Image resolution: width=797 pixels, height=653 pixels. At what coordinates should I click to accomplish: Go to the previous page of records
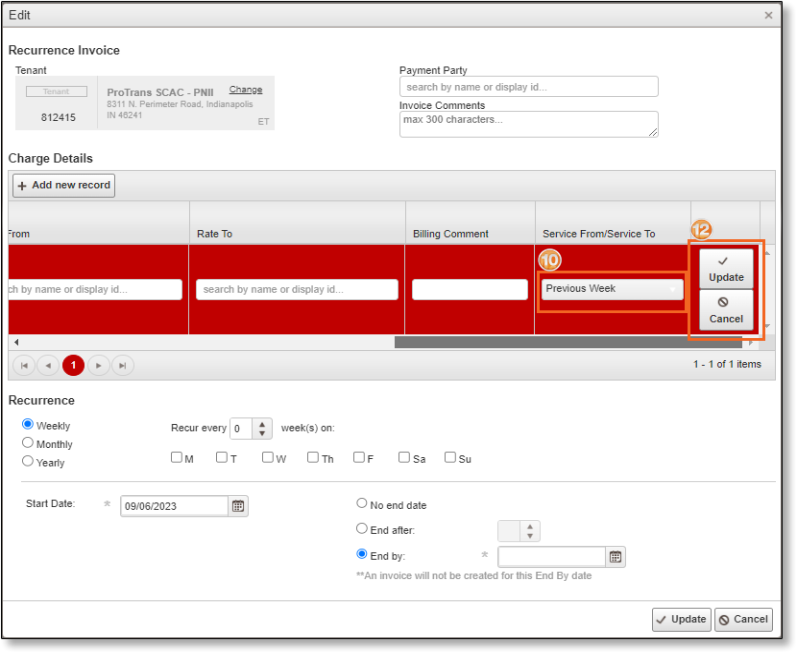(x=48, y=366)
